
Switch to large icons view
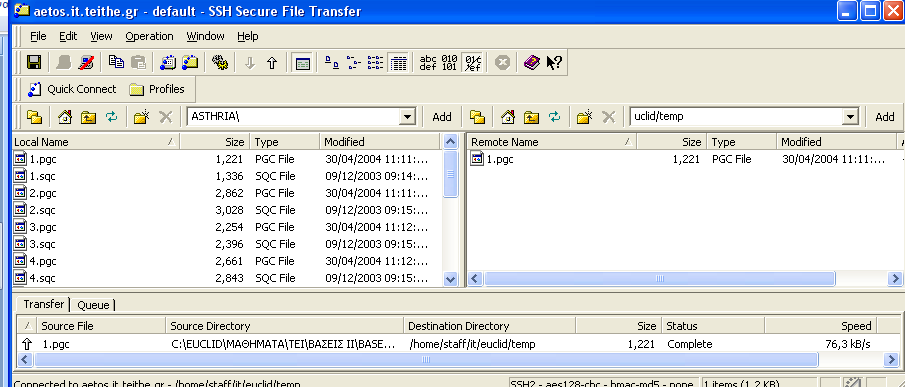pyautogui.click(x=332, y=63)
